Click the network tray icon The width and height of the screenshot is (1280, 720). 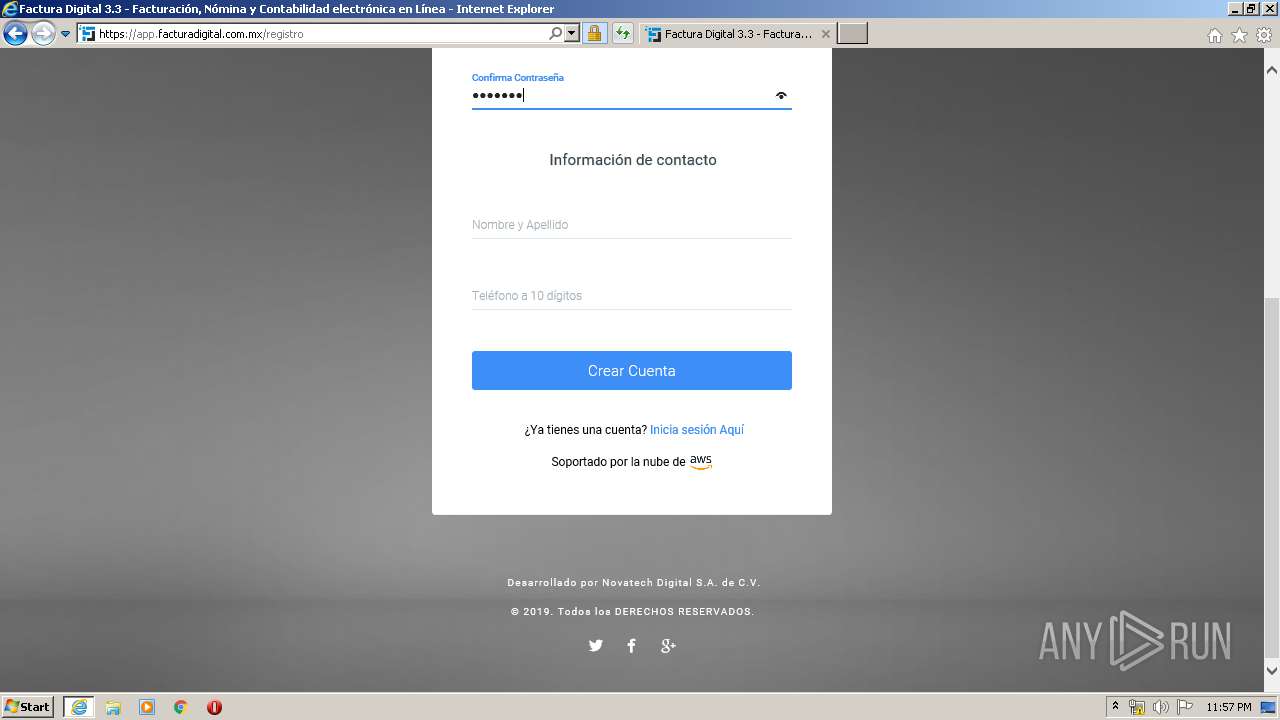tap(1137, 707)
